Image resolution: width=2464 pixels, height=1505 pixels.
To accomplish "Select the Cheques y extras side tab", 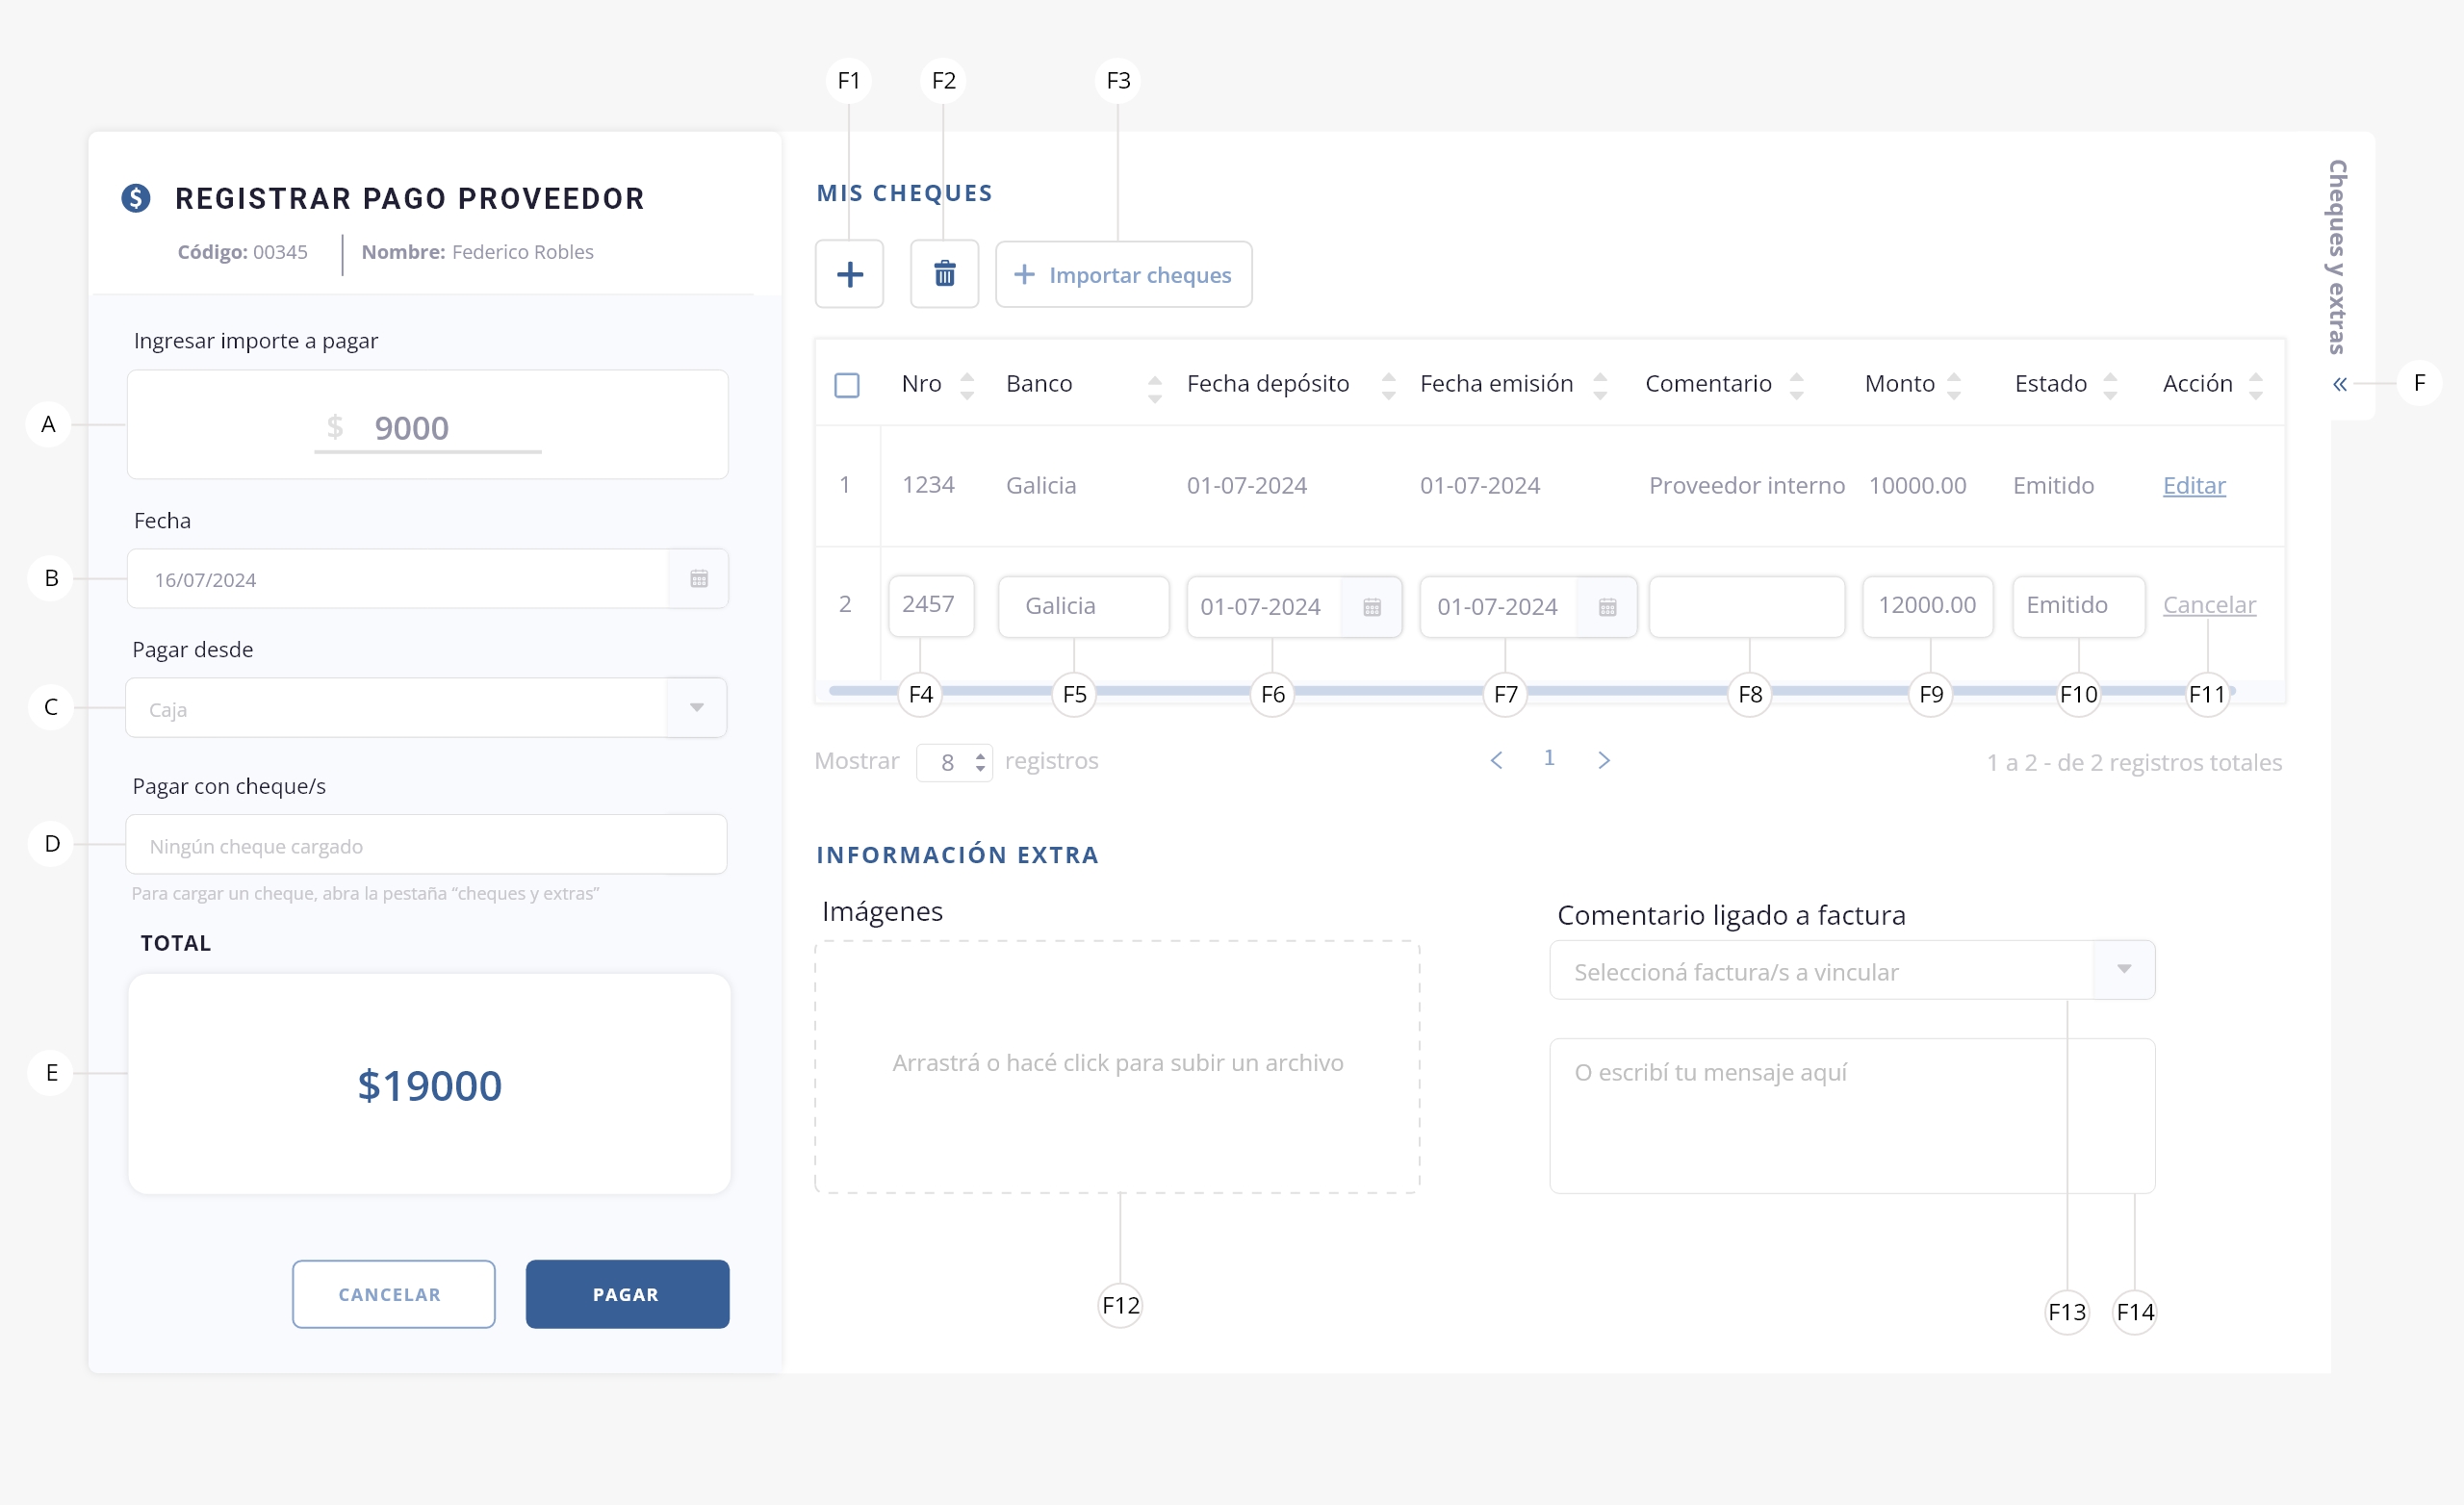I will pos(2337,257).
